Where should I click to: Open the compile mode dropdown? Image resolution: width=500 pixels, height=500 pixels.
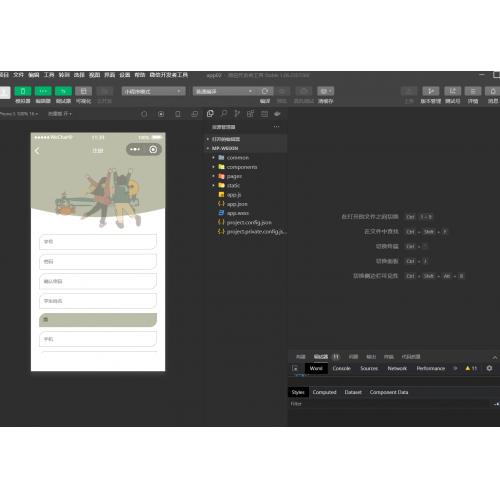tap(223, 91)
